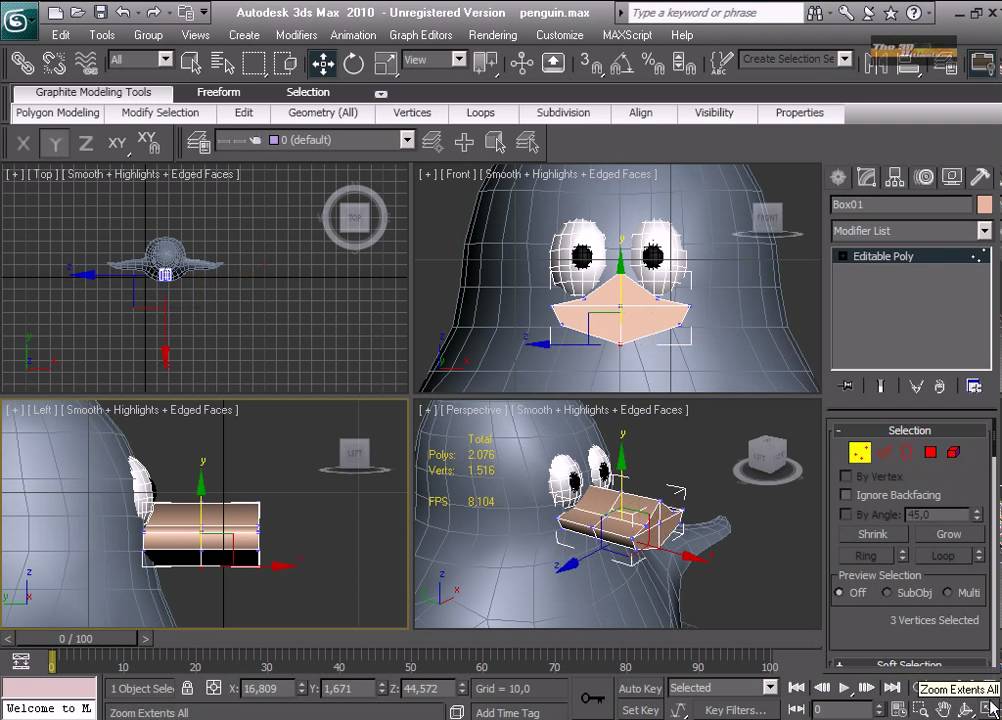Open the Utilities hammer panel
The image size is (1002, 720).
coord(980,178)
